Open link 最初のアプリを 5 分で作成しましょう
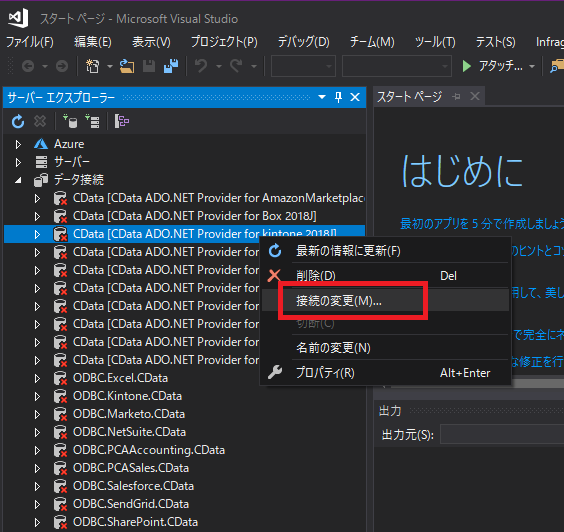This screenshot has width=564, height=532. pyautogui.click(x=482, y=224)
